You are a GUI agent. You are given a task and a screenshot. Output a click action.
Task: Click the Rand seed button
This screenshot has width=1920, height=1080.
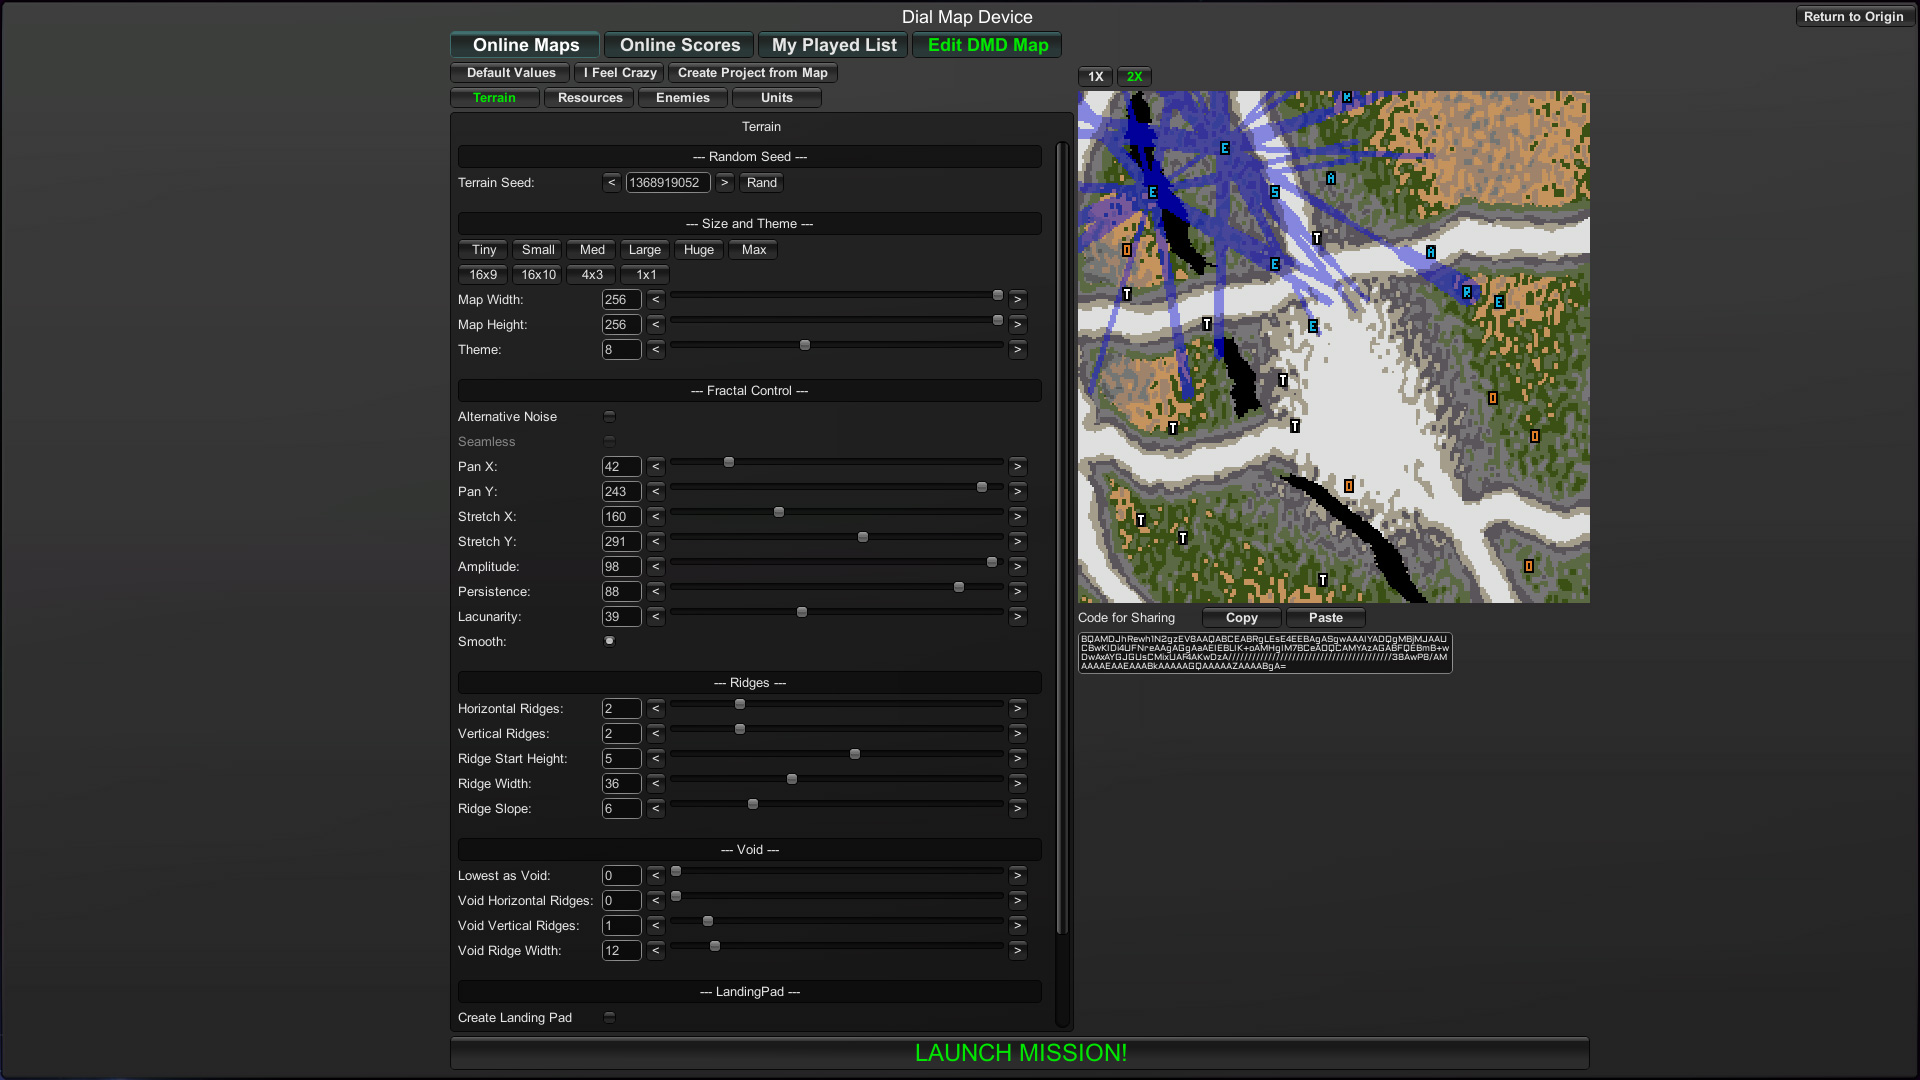pos(761,183)
